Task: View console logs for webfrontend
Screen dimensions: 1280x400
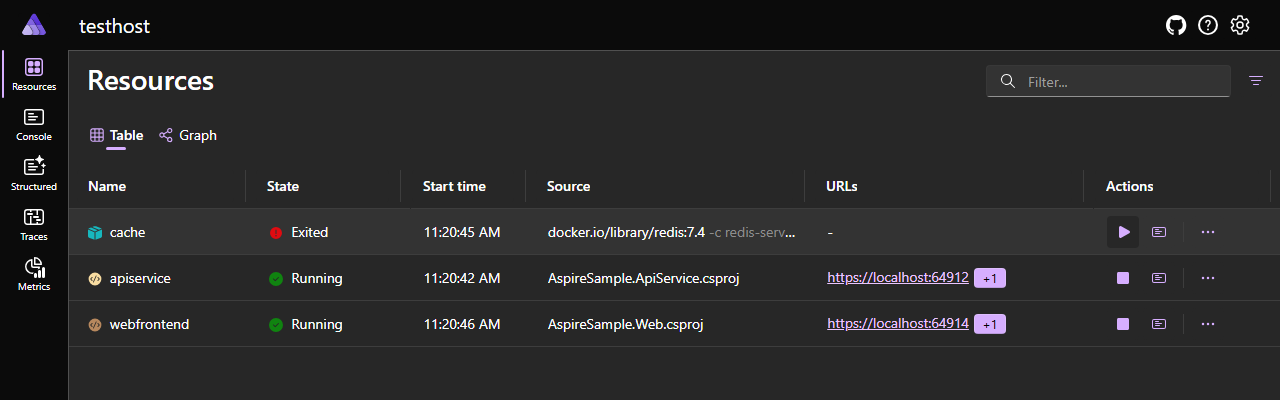Action: tap(1159, 324)
